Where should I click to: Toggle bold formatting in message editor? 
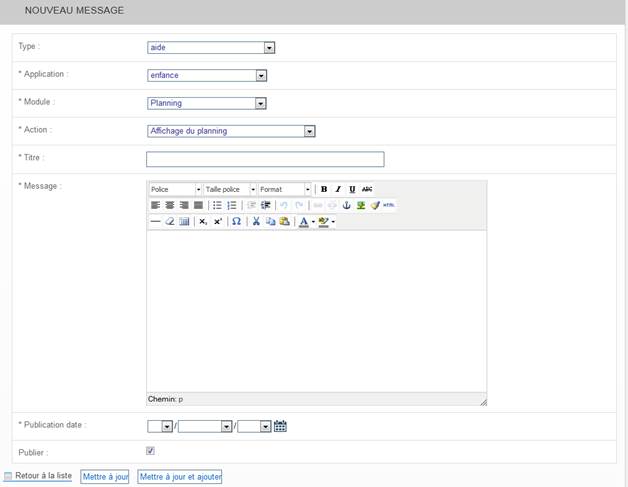(x=324, y=189)
